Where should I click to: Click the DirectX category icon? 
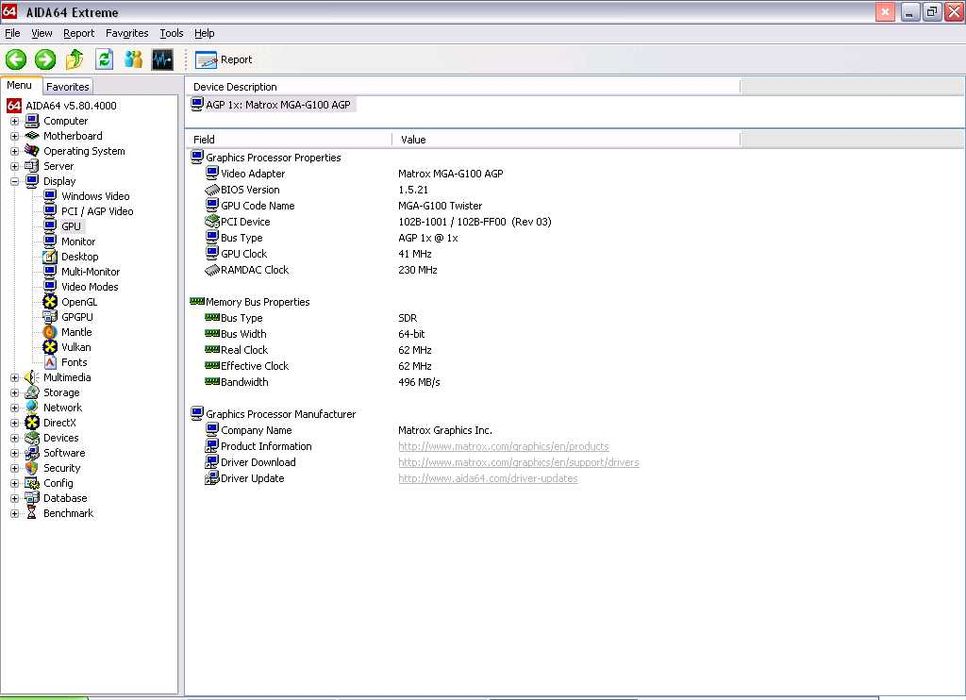coord(32,423)
